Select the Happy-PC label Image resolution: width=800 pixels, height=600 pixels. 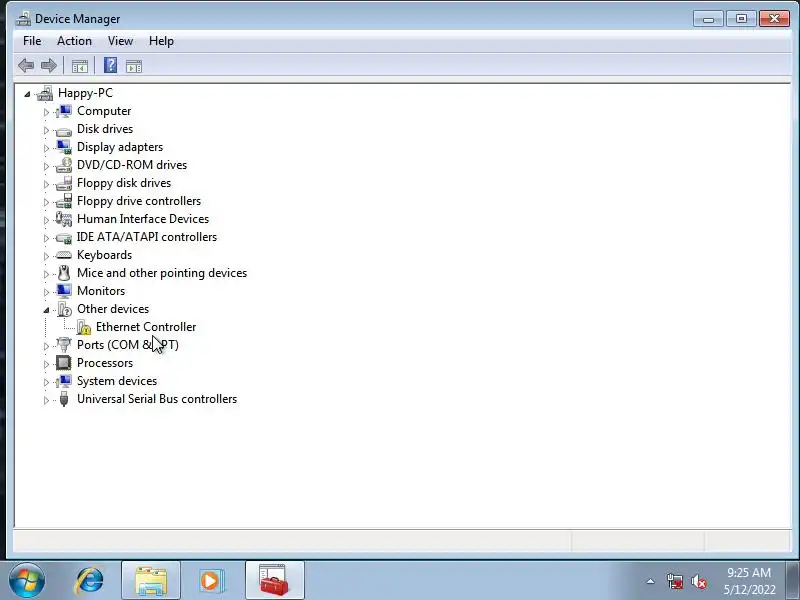coord(85,93)
